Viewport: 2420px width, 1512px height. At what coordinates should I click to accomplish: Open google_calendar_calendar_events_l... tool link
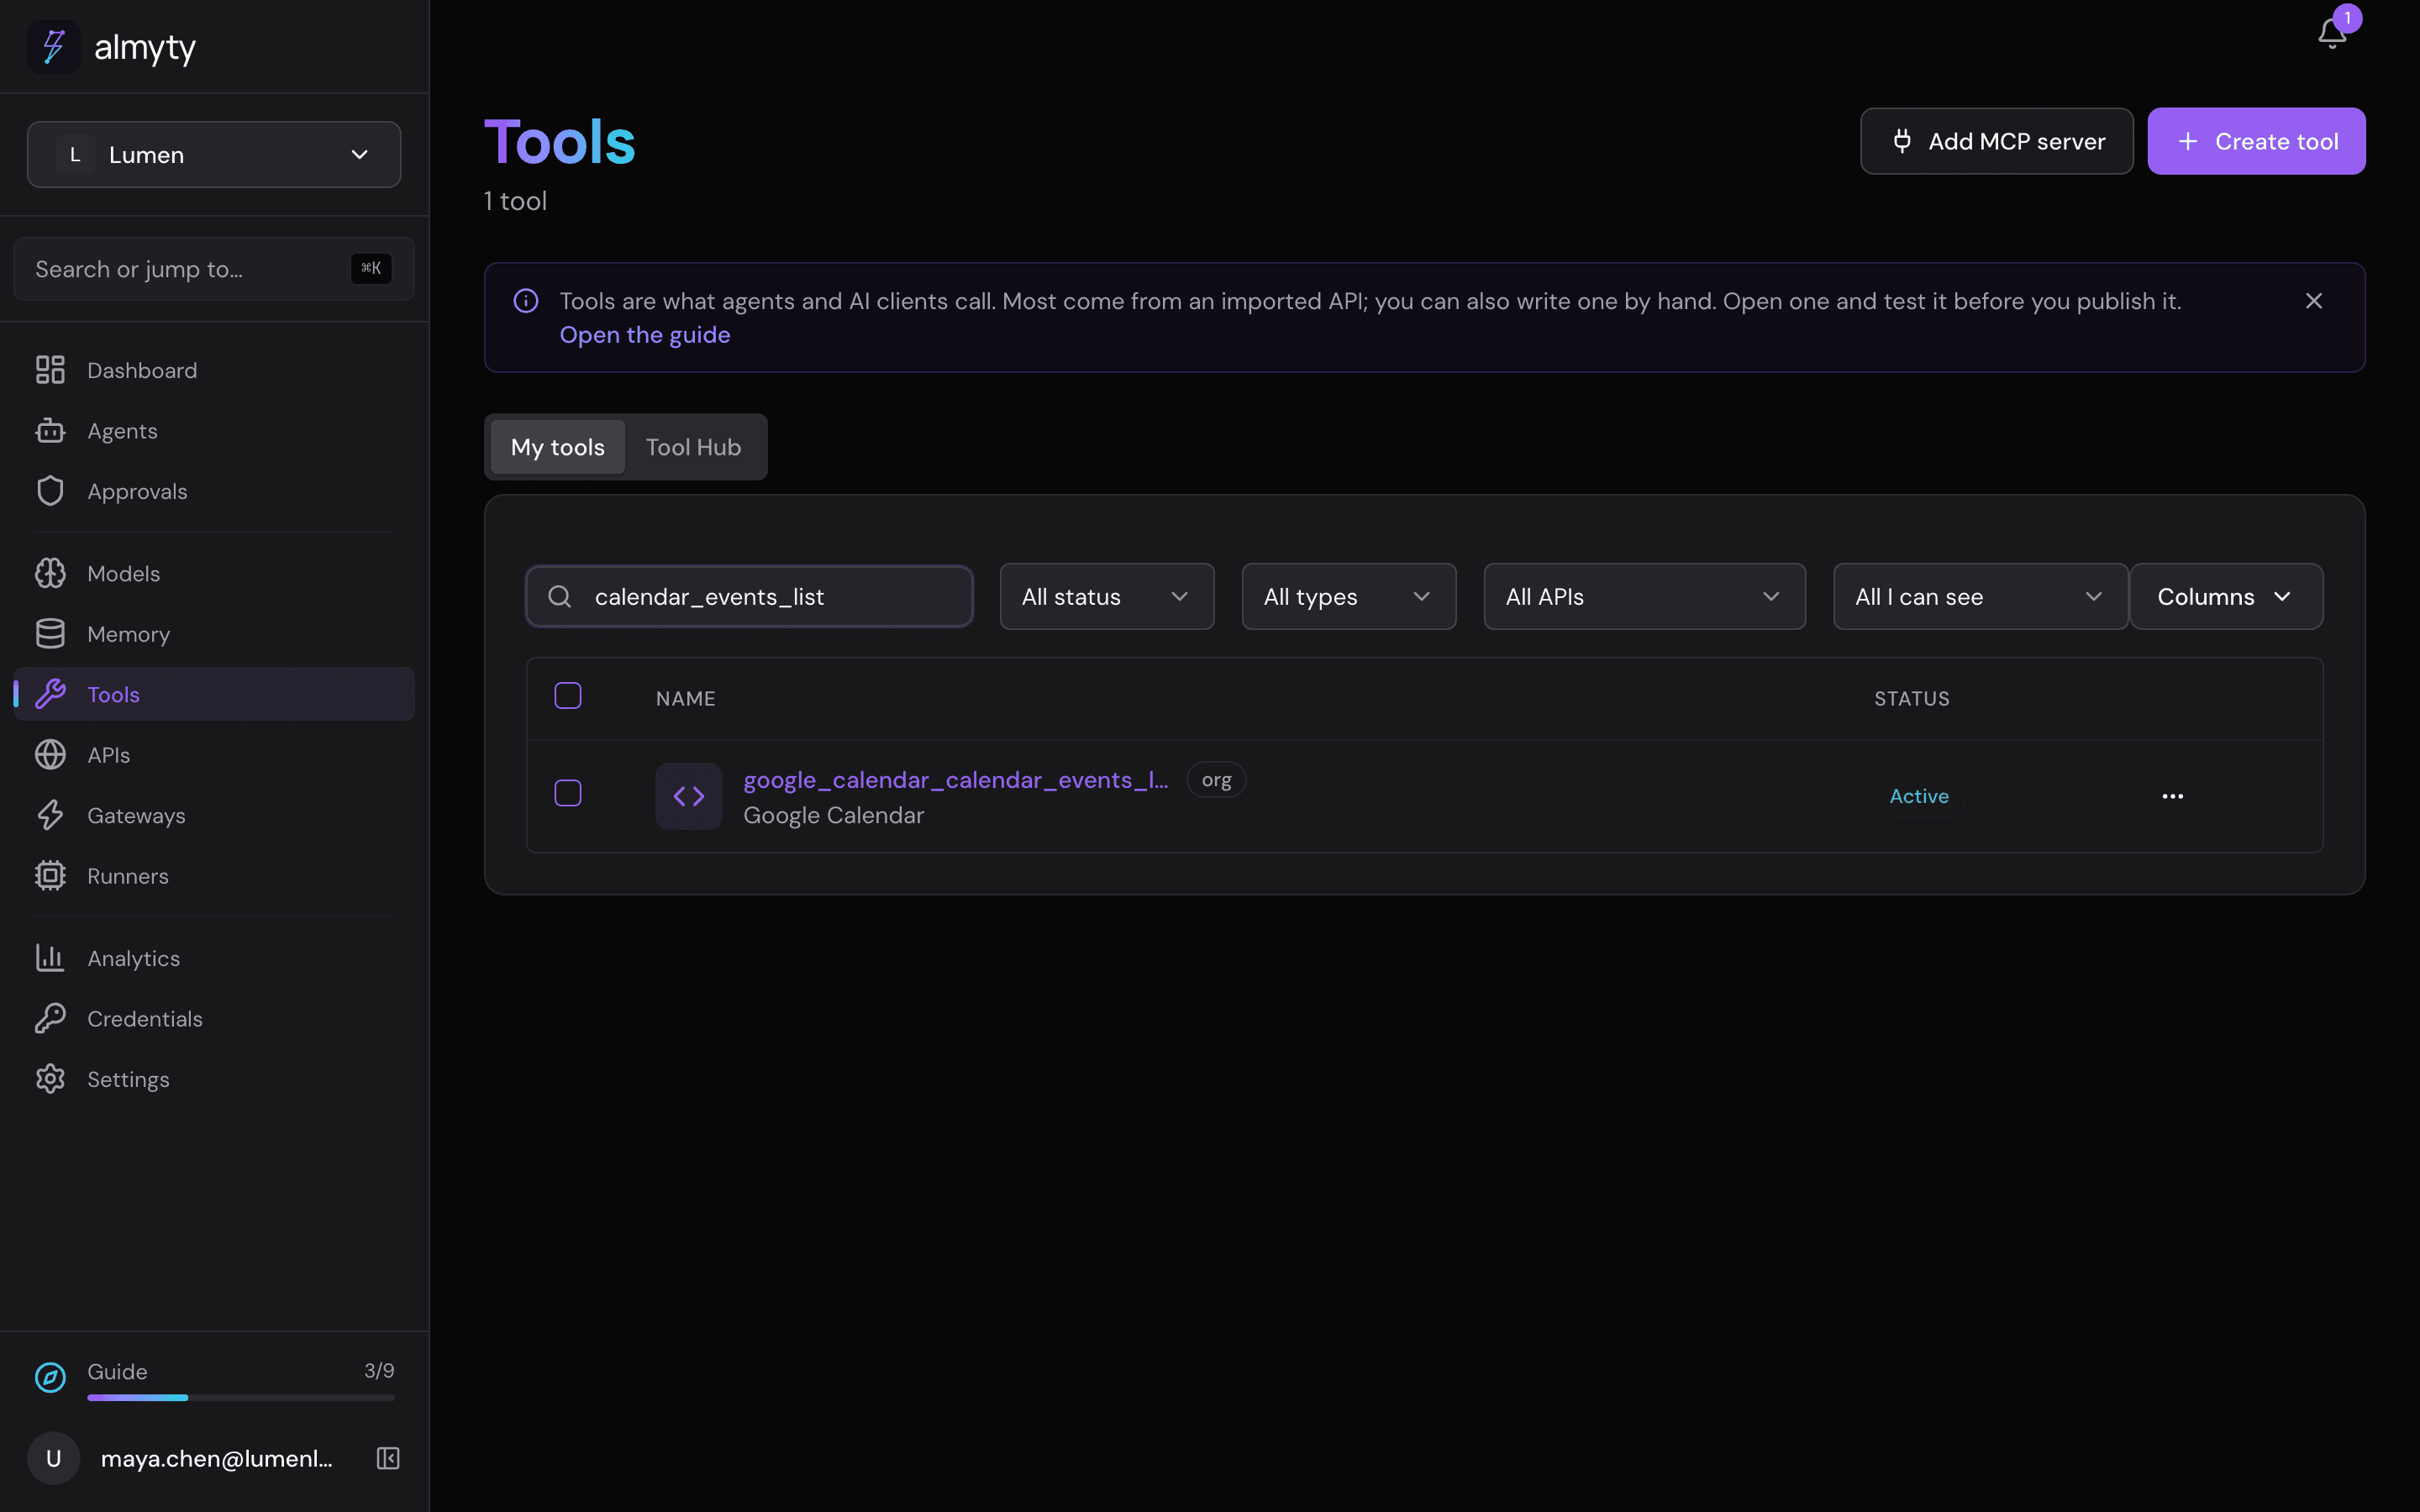click(x=955, y=780)
